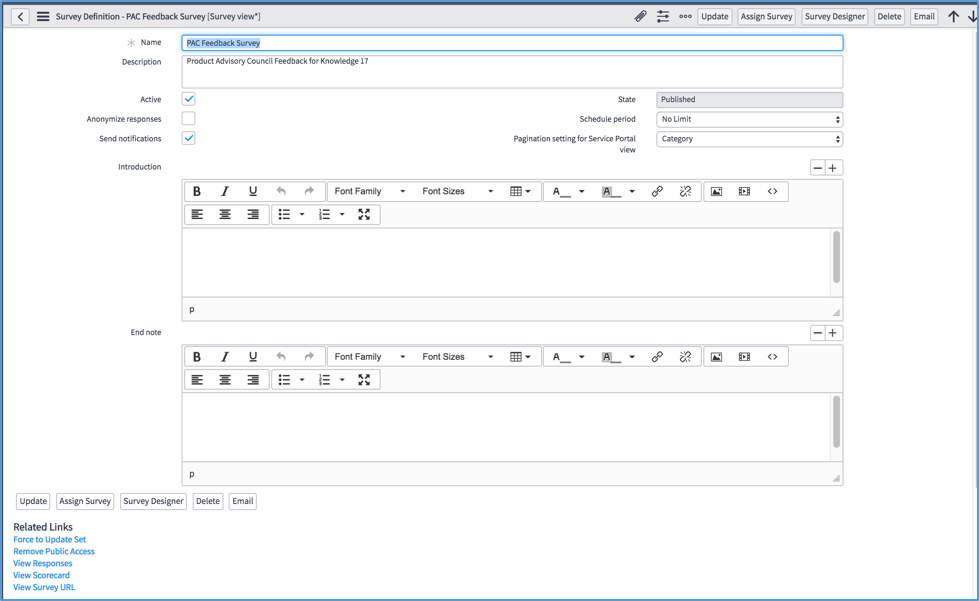The width and height of the screenshot is (979, 601).
Task: Click the remove link icon in Introduction toolbar
Action: (x=684, y=191)
